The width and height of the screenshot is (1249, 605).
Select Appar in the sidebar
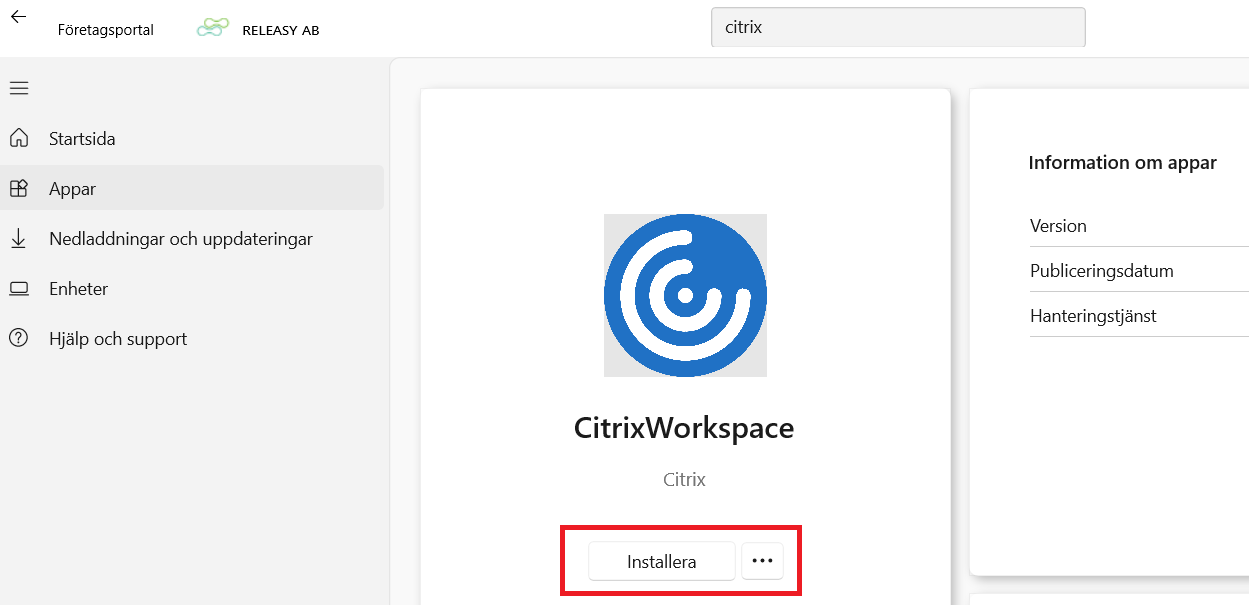click(192, 188)
